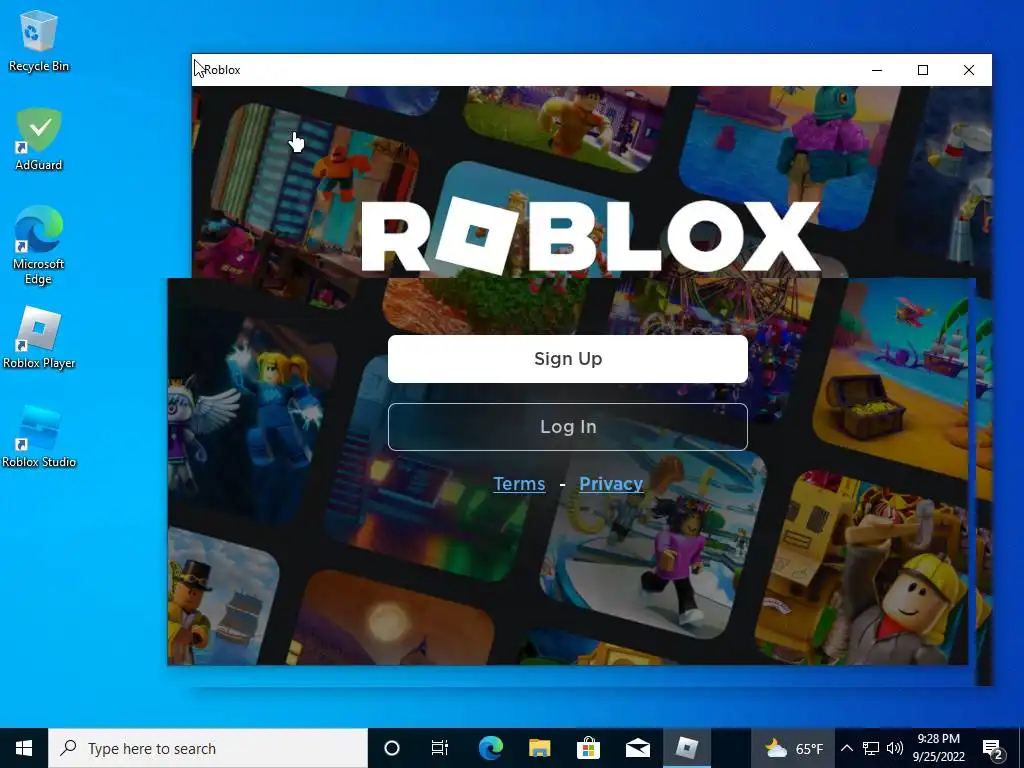The height and width of the screenshot is (768, 1024).
Task: Open the Mail app from the taskbar
Action: [x=637, y=748]
